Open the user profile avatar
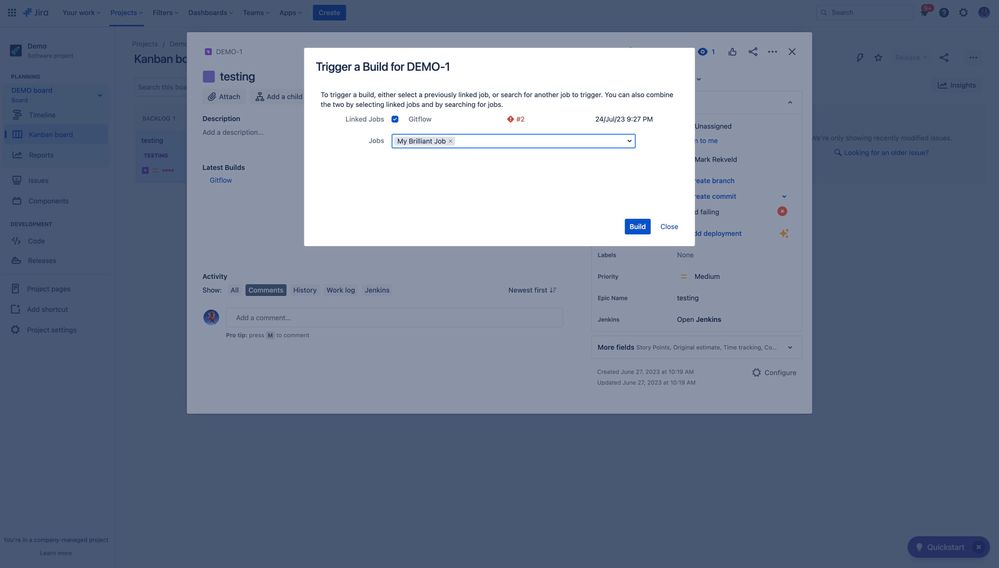Screen dimensions: 999x568 tap(983, 13)
